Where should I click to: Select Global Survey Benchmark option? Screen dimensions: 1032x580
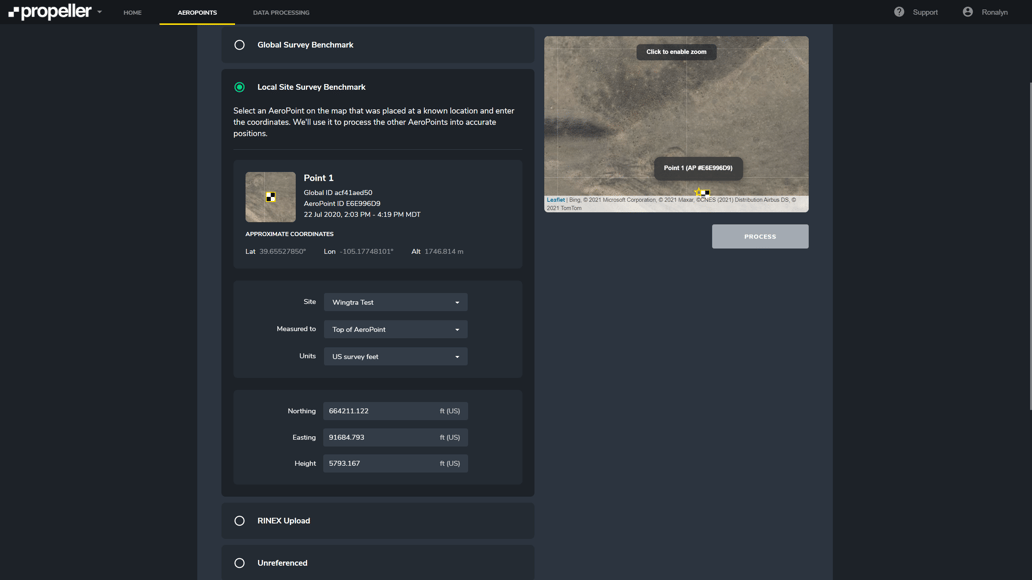239,45
